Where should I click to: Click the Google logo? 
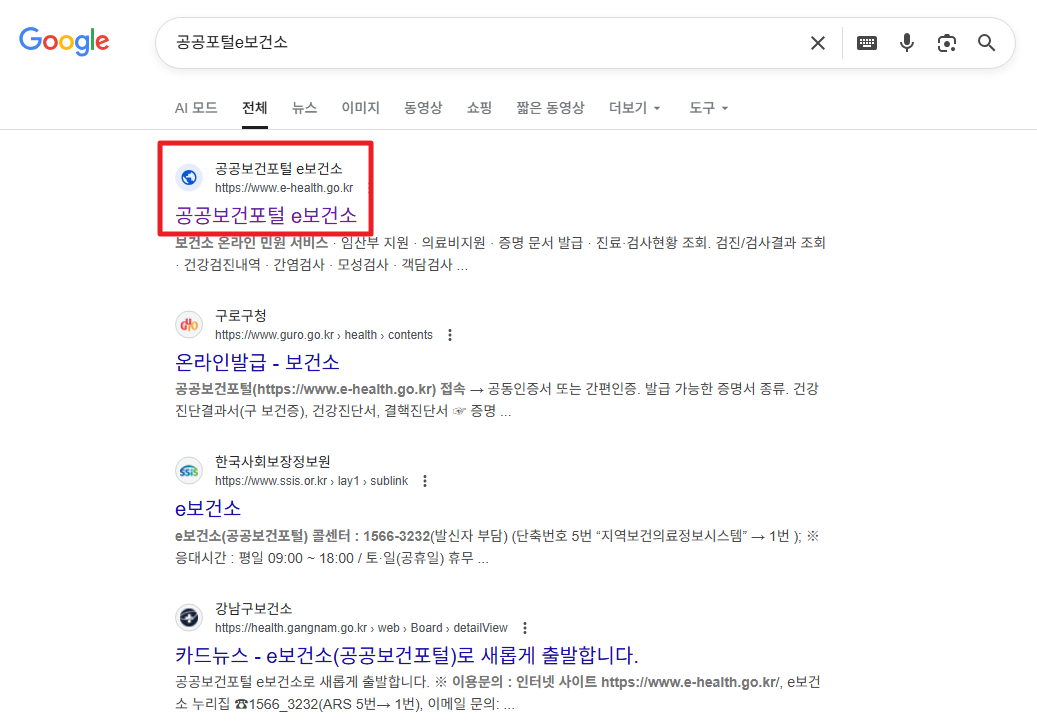pos(64,41)
